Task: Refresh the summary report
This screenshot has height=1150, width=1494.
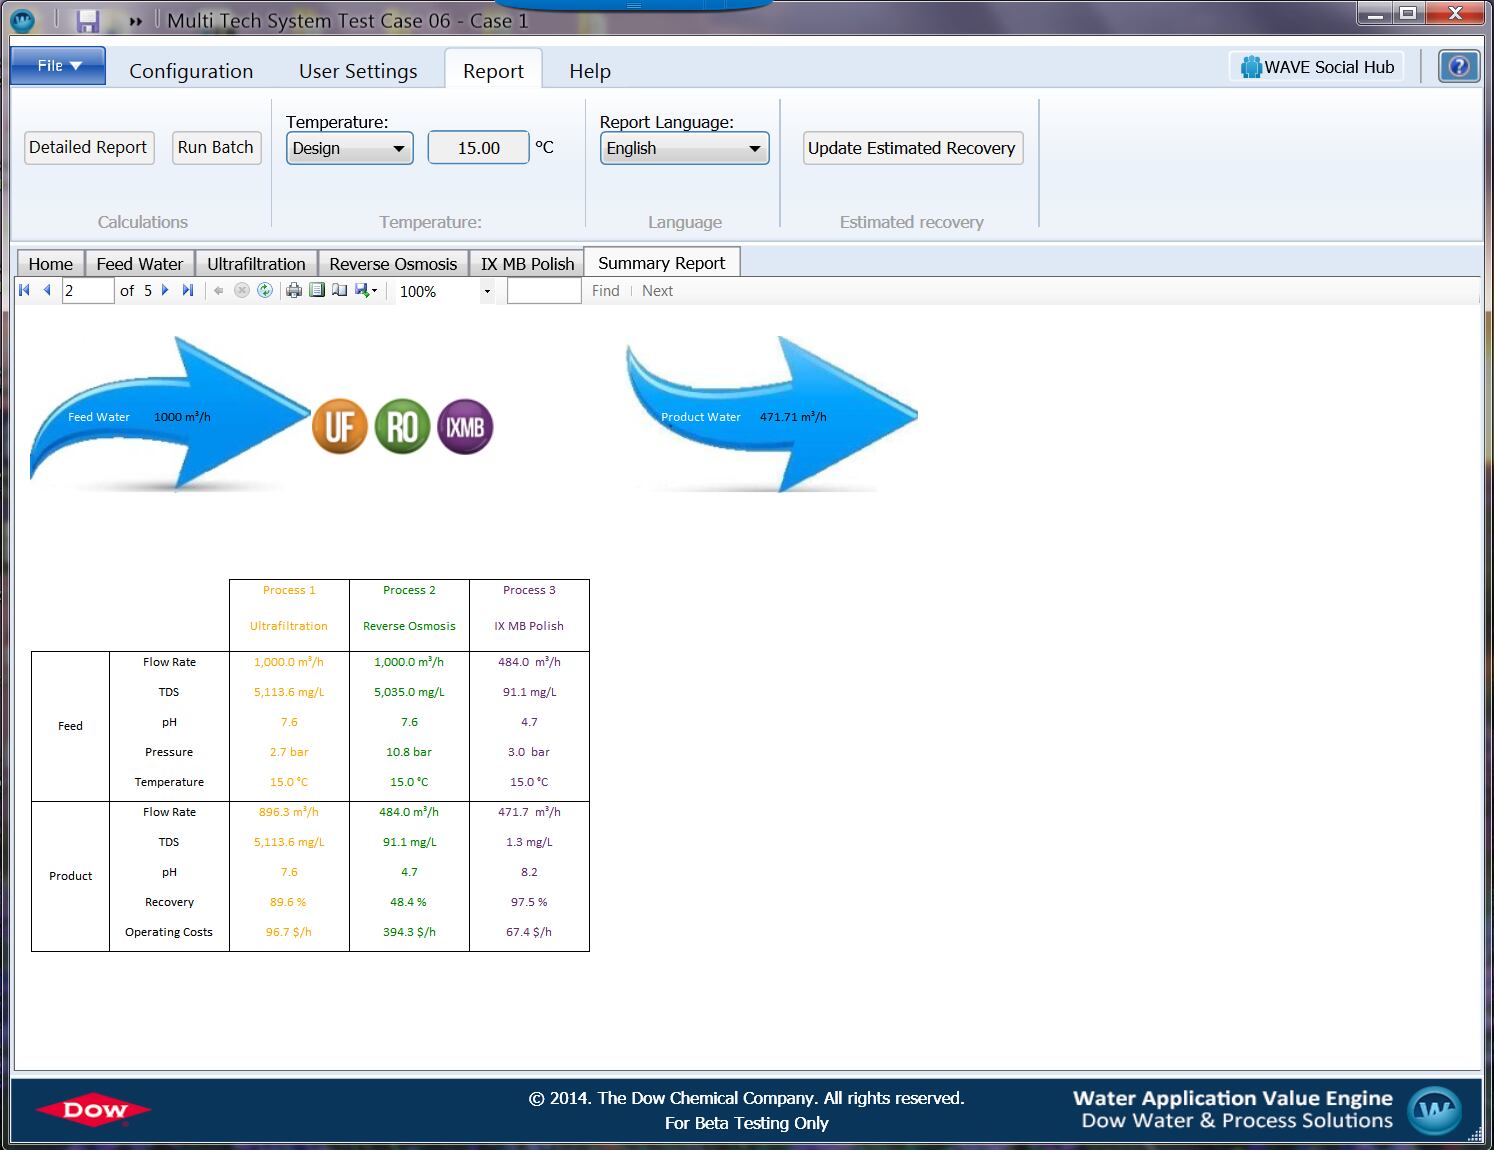Action: [x=265, y=291]
